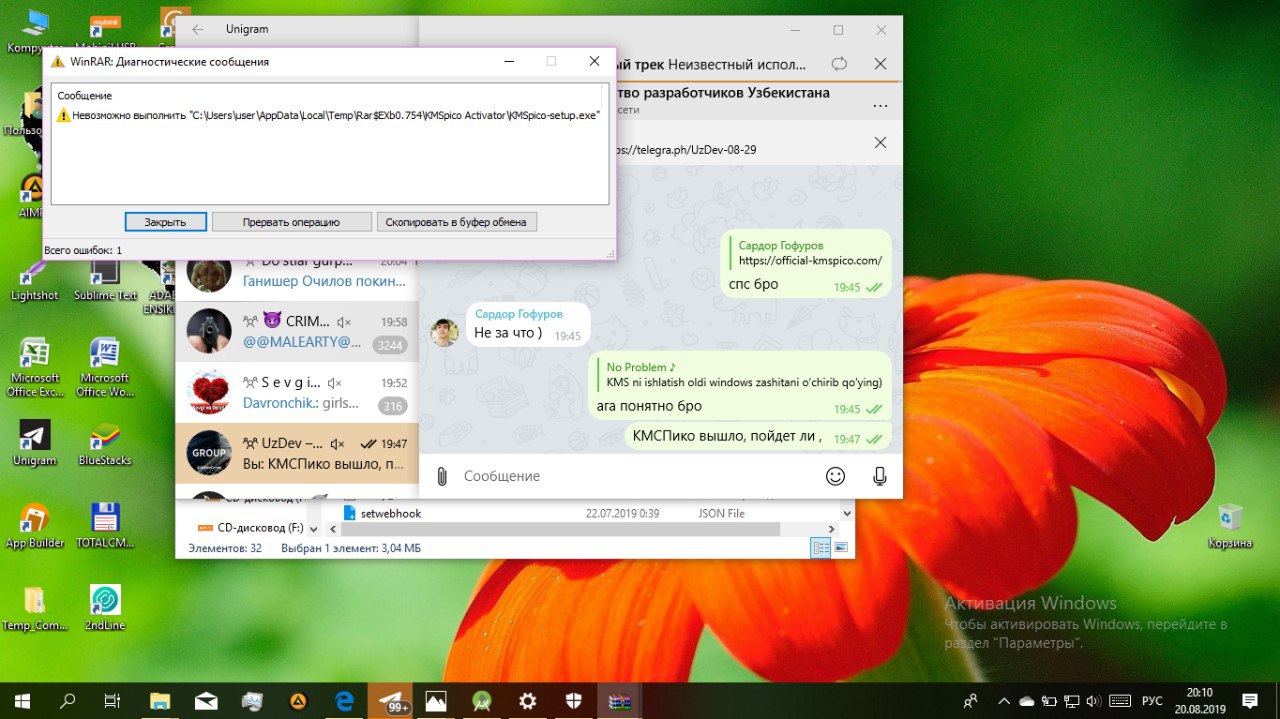Toggle the repeat icon in Unigram player bar
This screenshot has width=1280, height=719.
pyautogui.click(x=839, y=64)
